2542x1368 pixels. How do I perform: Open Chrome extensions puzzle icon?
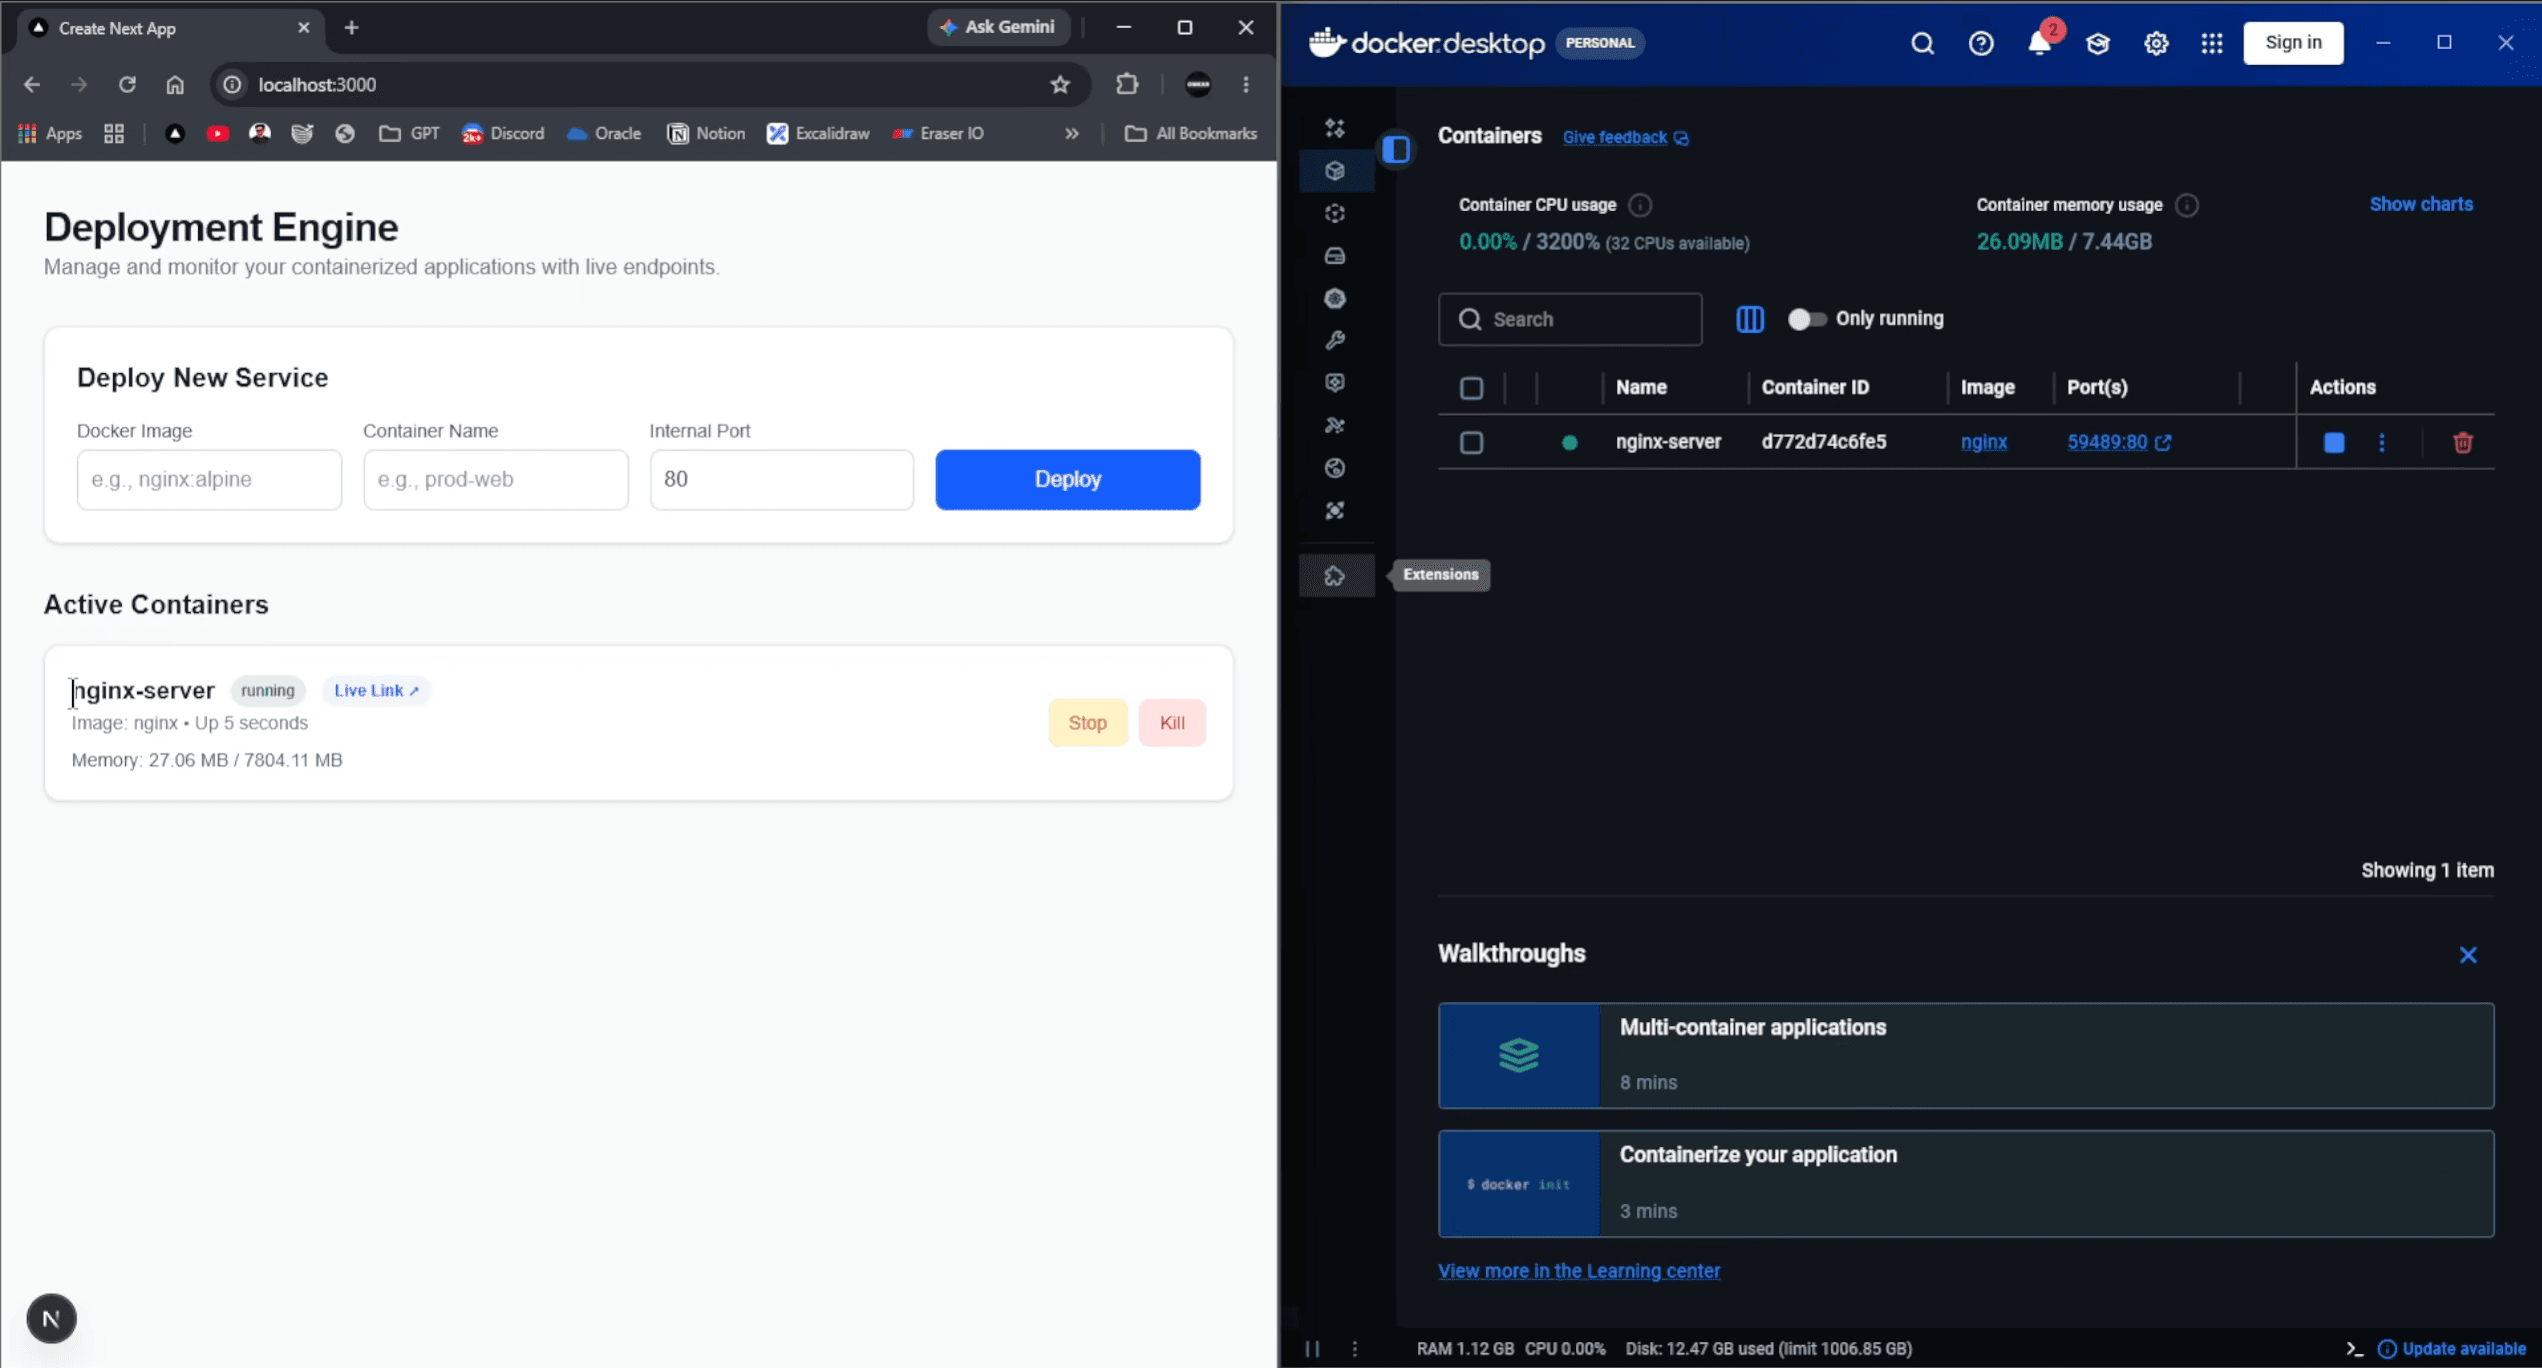tap(1127, 85)
